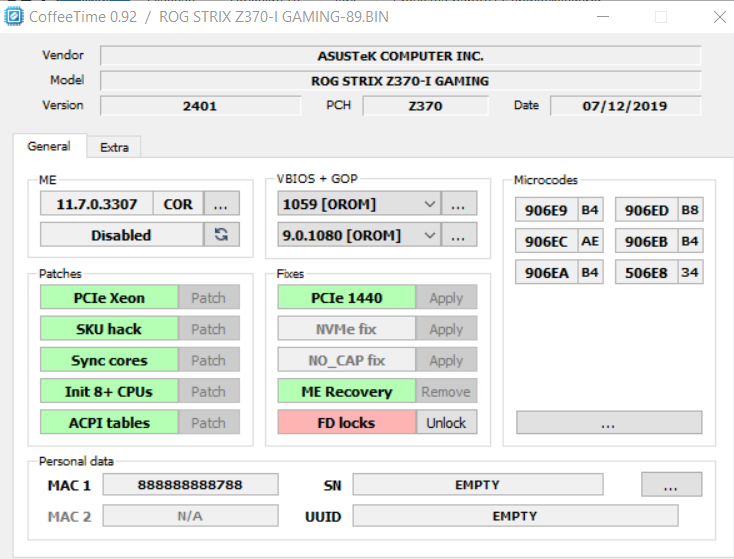
Task: Close the CoffeeTime window
Action: click(x=719, y=17)
